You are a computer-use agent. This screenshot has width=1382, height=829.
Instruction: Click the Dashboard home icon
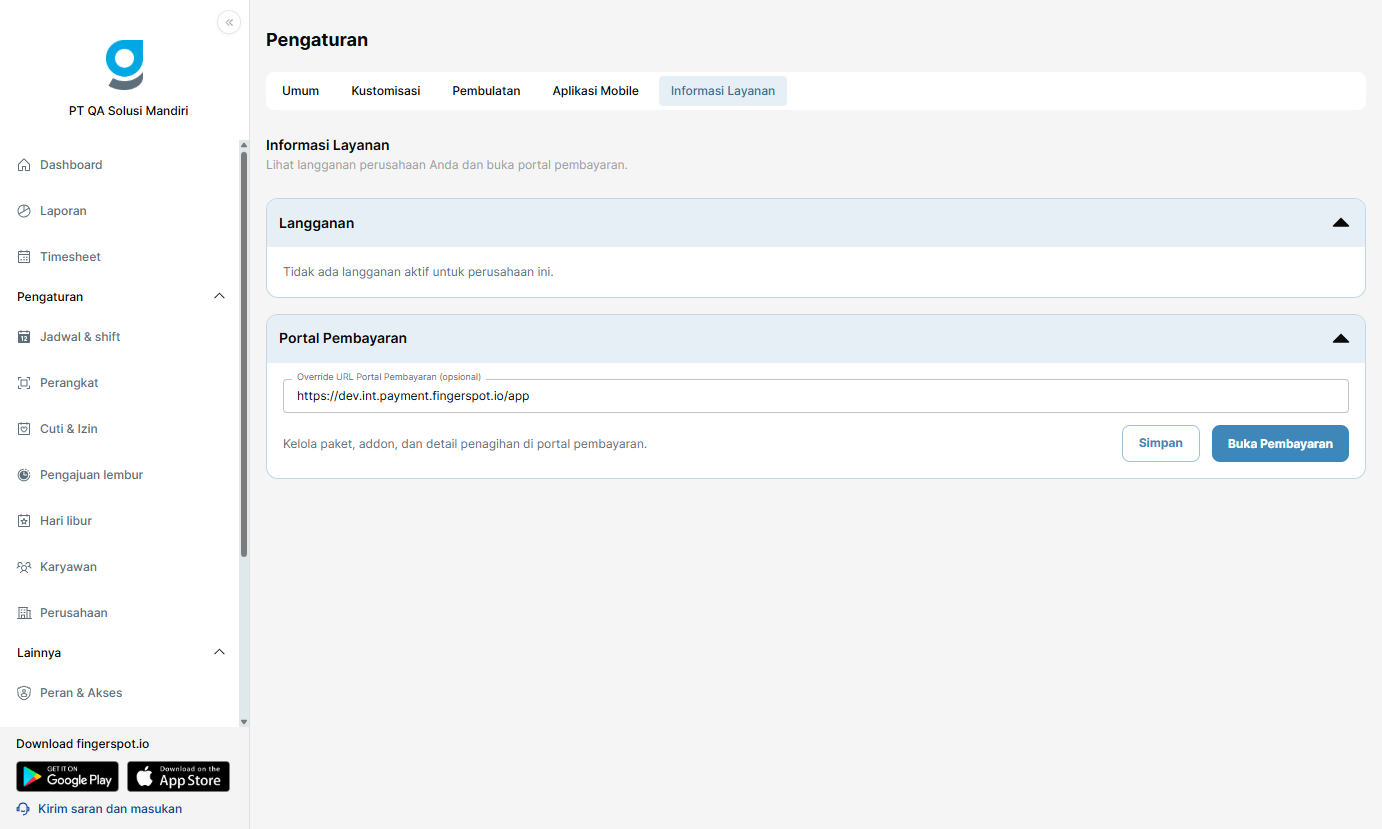pyautogui.click(x=24, y=165)
